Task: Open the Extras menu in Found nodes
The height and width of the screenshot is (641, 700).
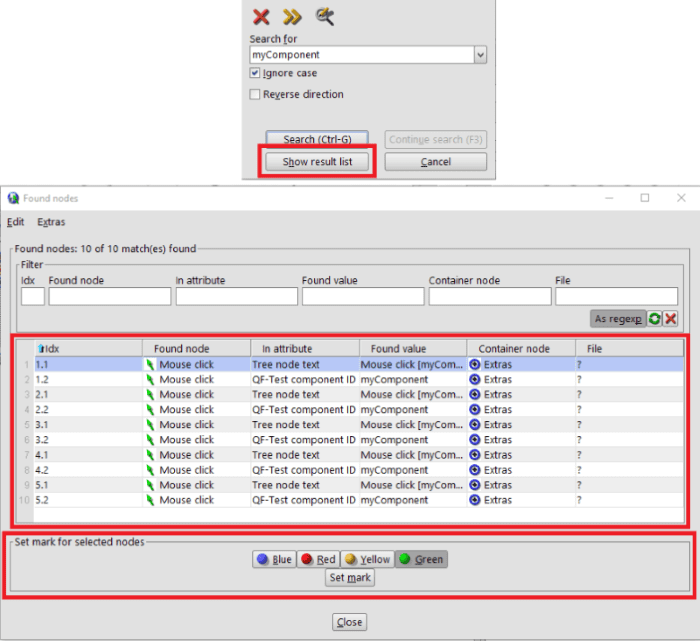Action: 51,222
